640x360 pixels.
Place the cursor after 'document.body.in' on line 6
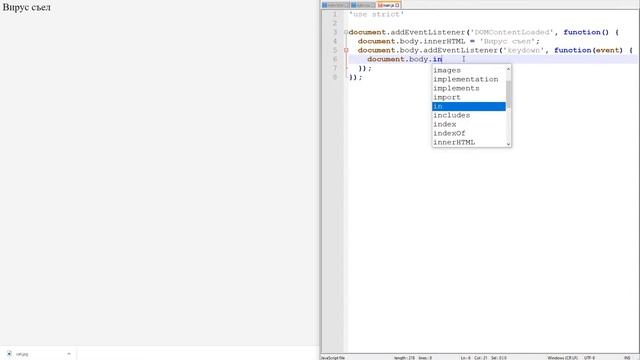pyautogui.click(x=442, y=59)
